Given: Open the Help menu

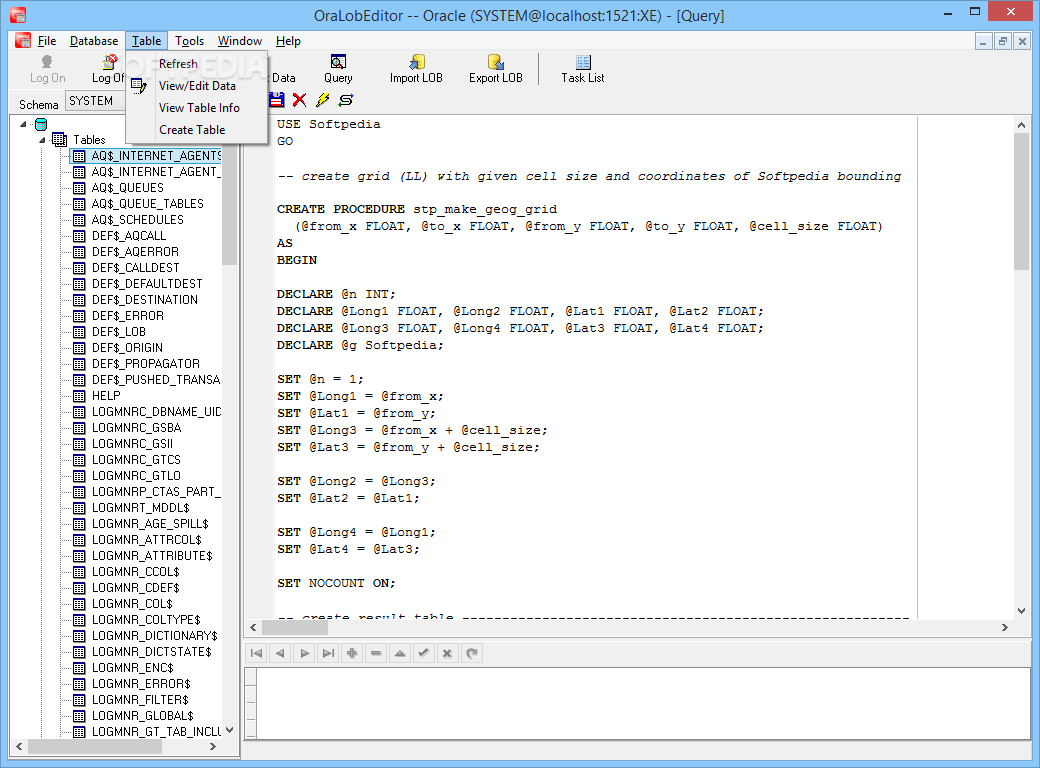Looking at the screenshot, I should tap(288, 41).
